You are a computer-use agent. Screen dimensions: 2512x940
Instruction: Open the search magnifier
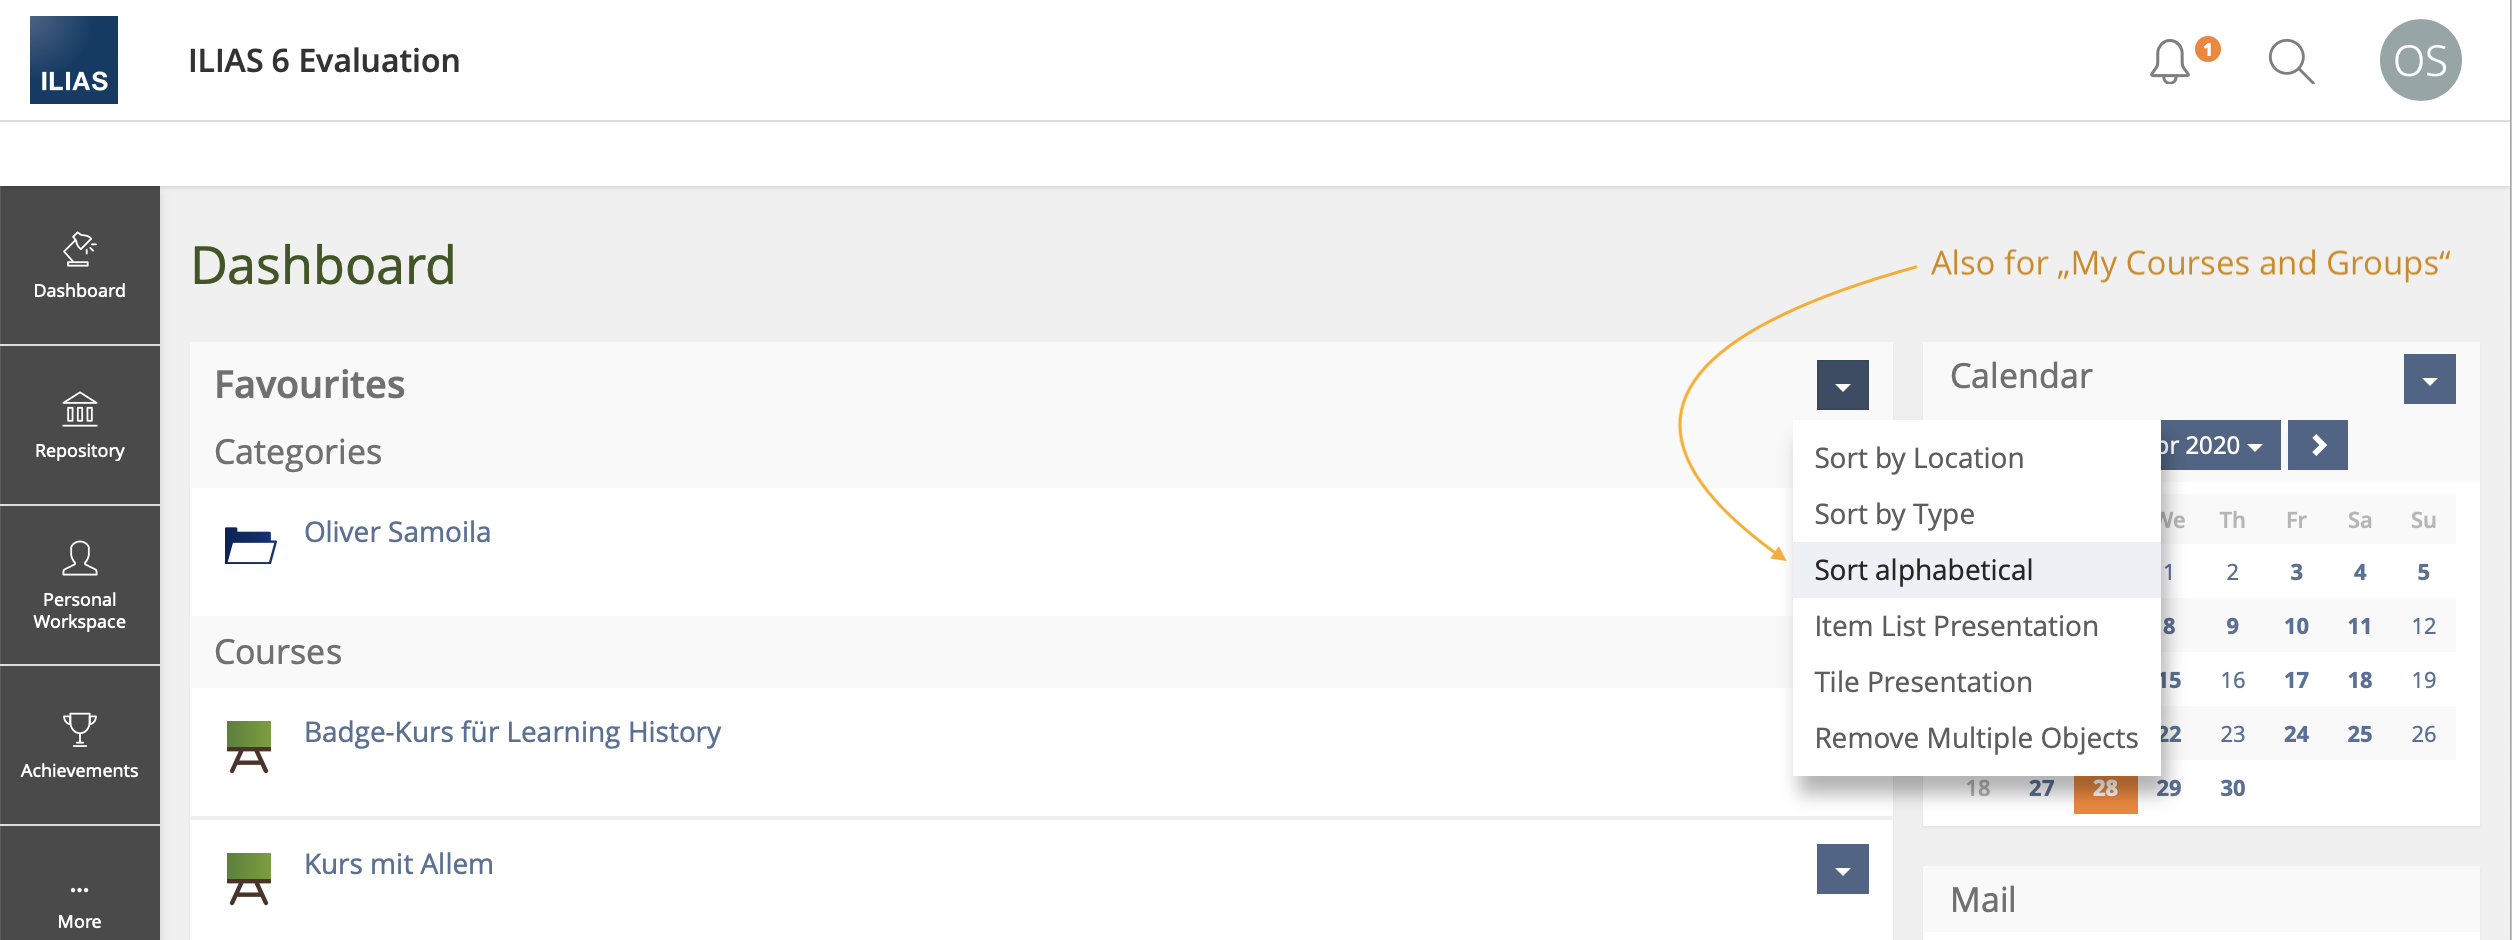[2290, 62]
